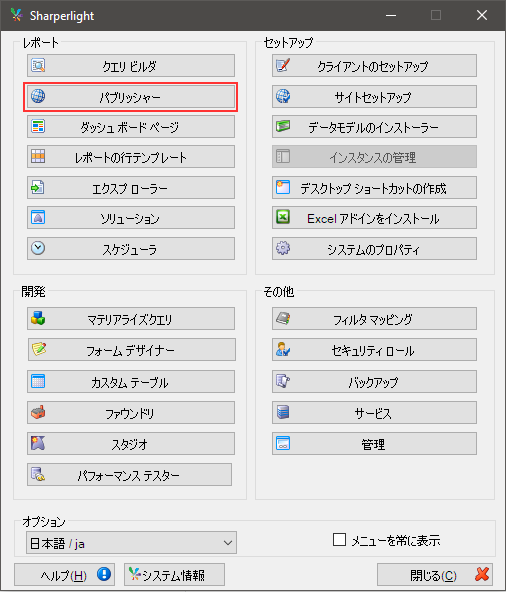
Task: Click the サイトセットアップ globe icon
Action: coord(283,96)
